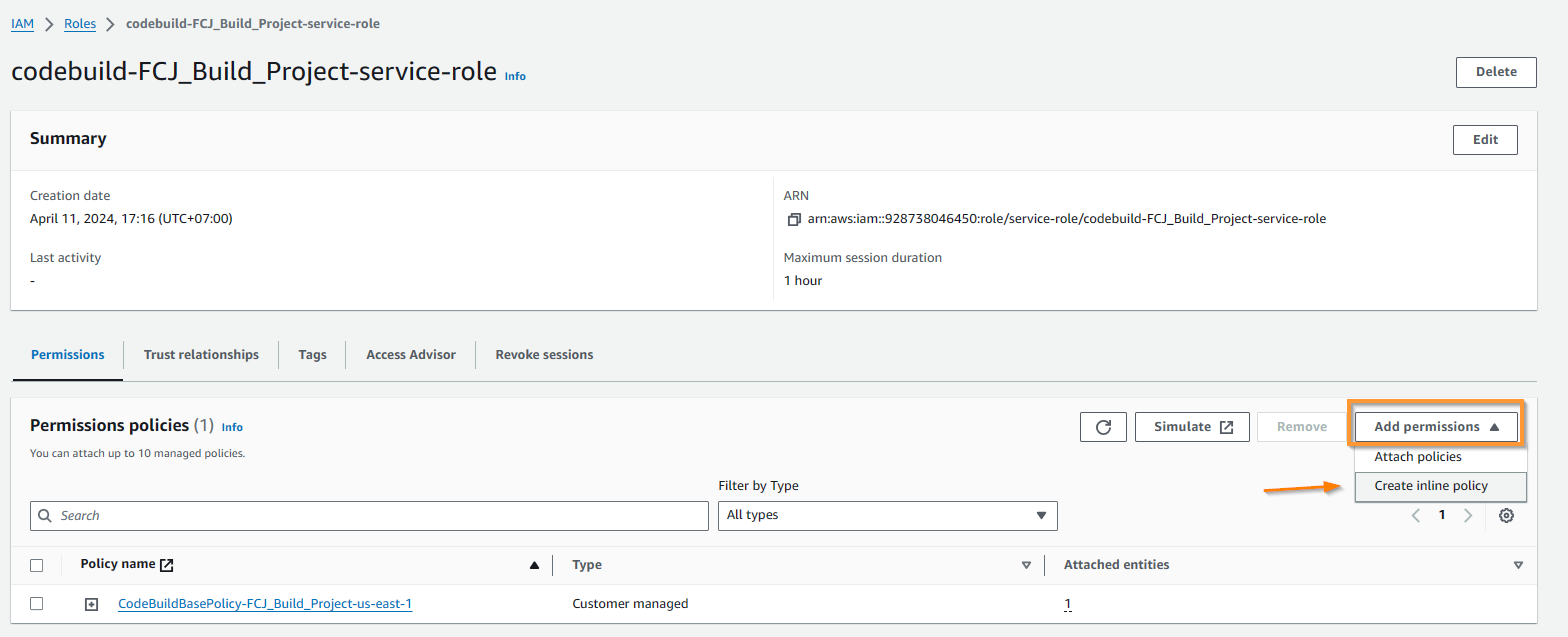
Task: Go to the Roles breadcrumb link
Action: 80,24
